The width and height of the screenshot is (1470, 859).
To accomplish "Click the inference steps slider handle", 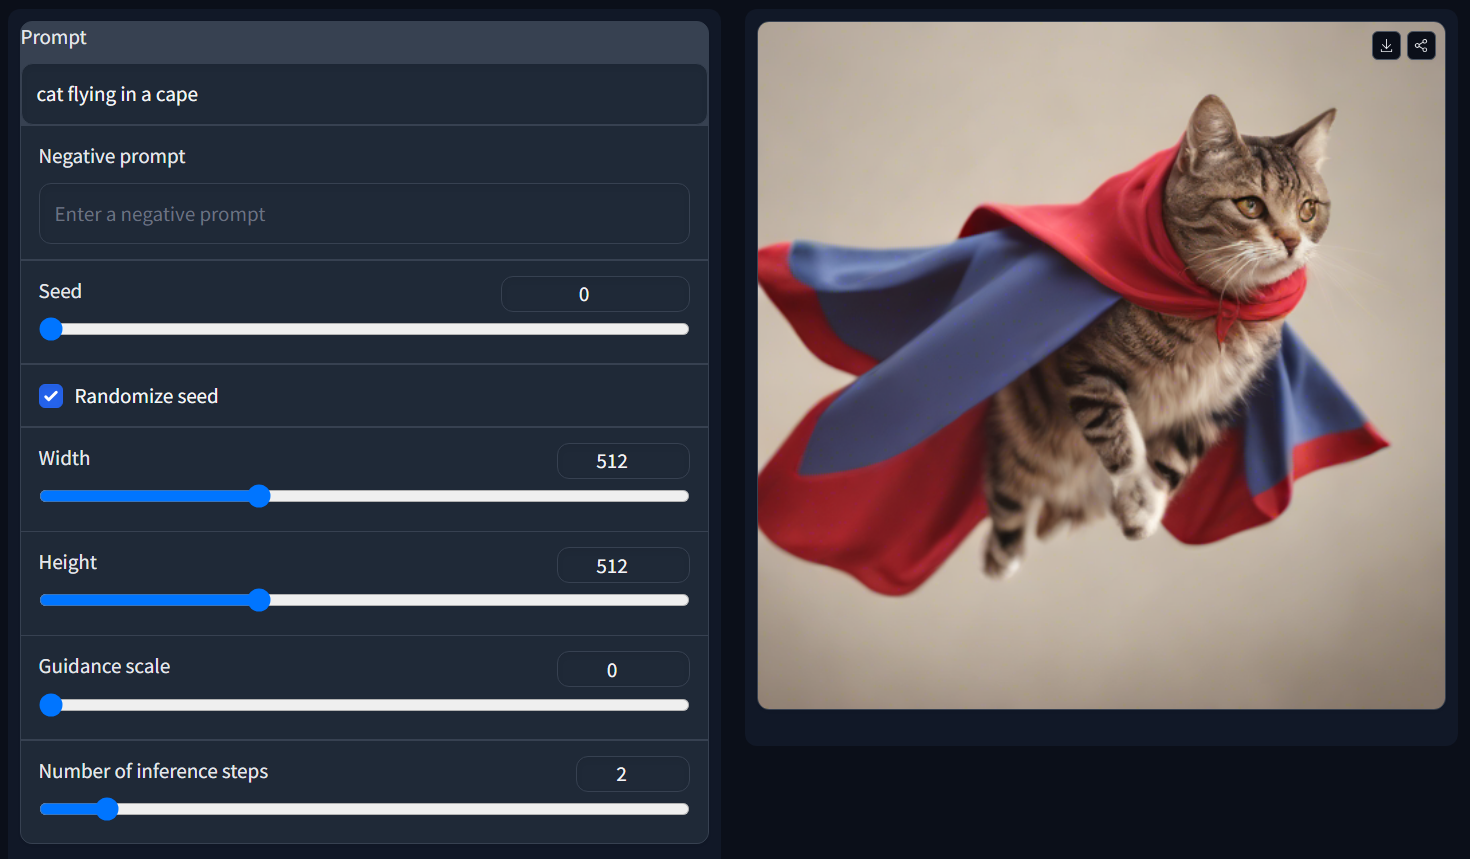I will click(107, 809).
